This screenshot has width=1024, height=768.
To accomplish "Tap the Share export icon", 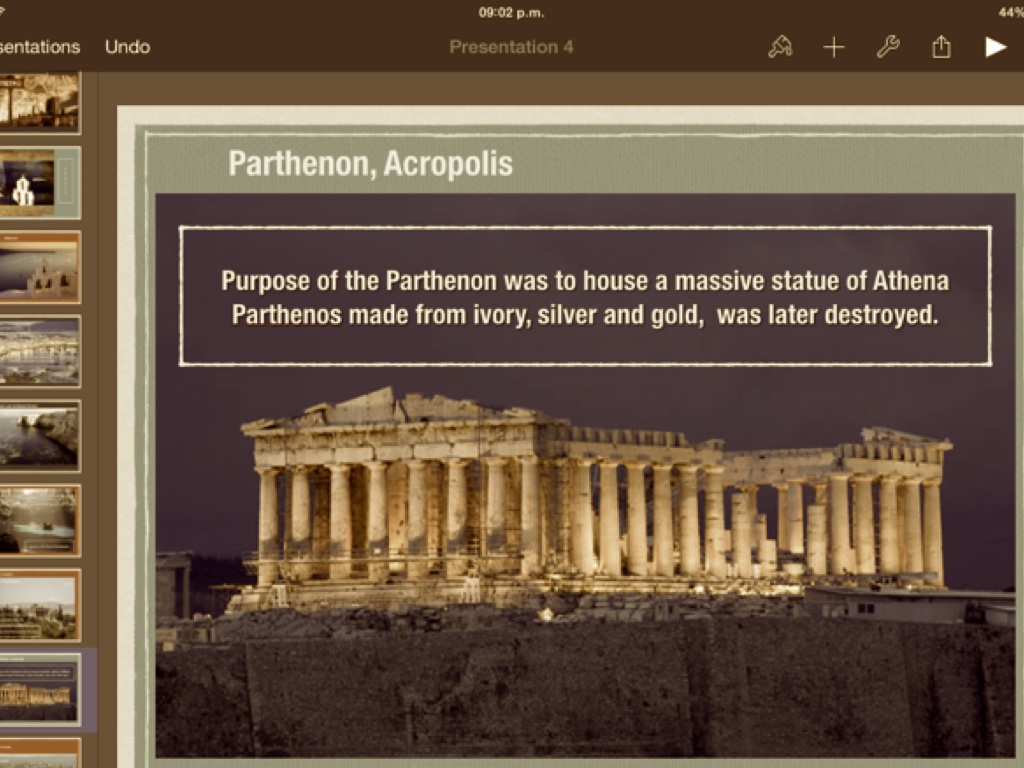I will 941,47.
